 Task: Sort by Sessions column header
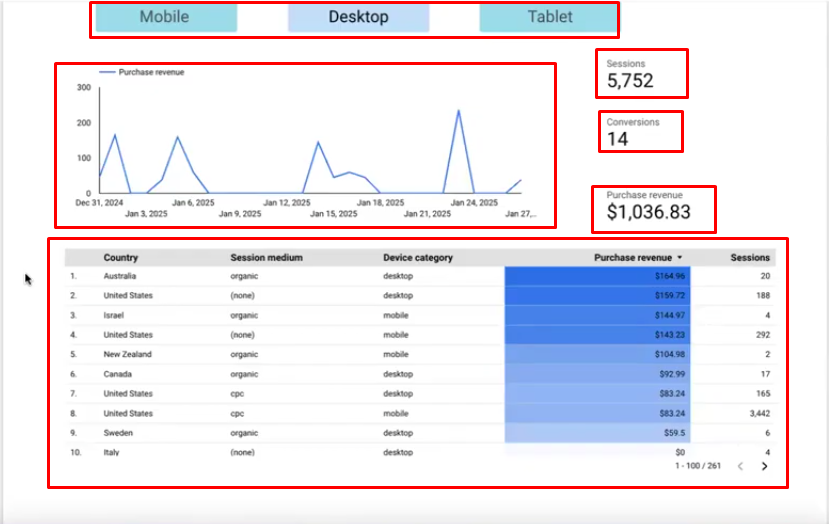[750, 258]
